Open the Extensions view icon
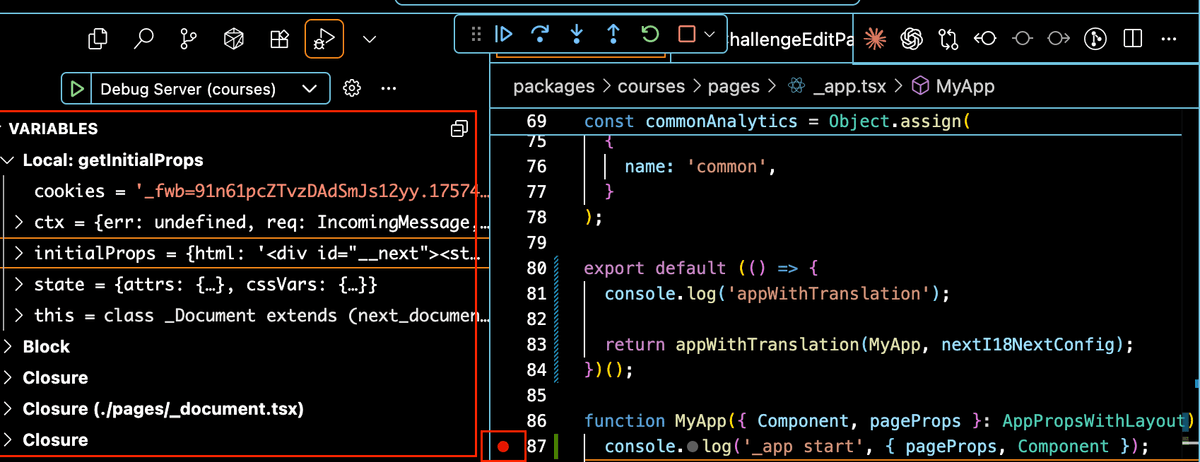1200x462 pixels. (x=280, y=39)
